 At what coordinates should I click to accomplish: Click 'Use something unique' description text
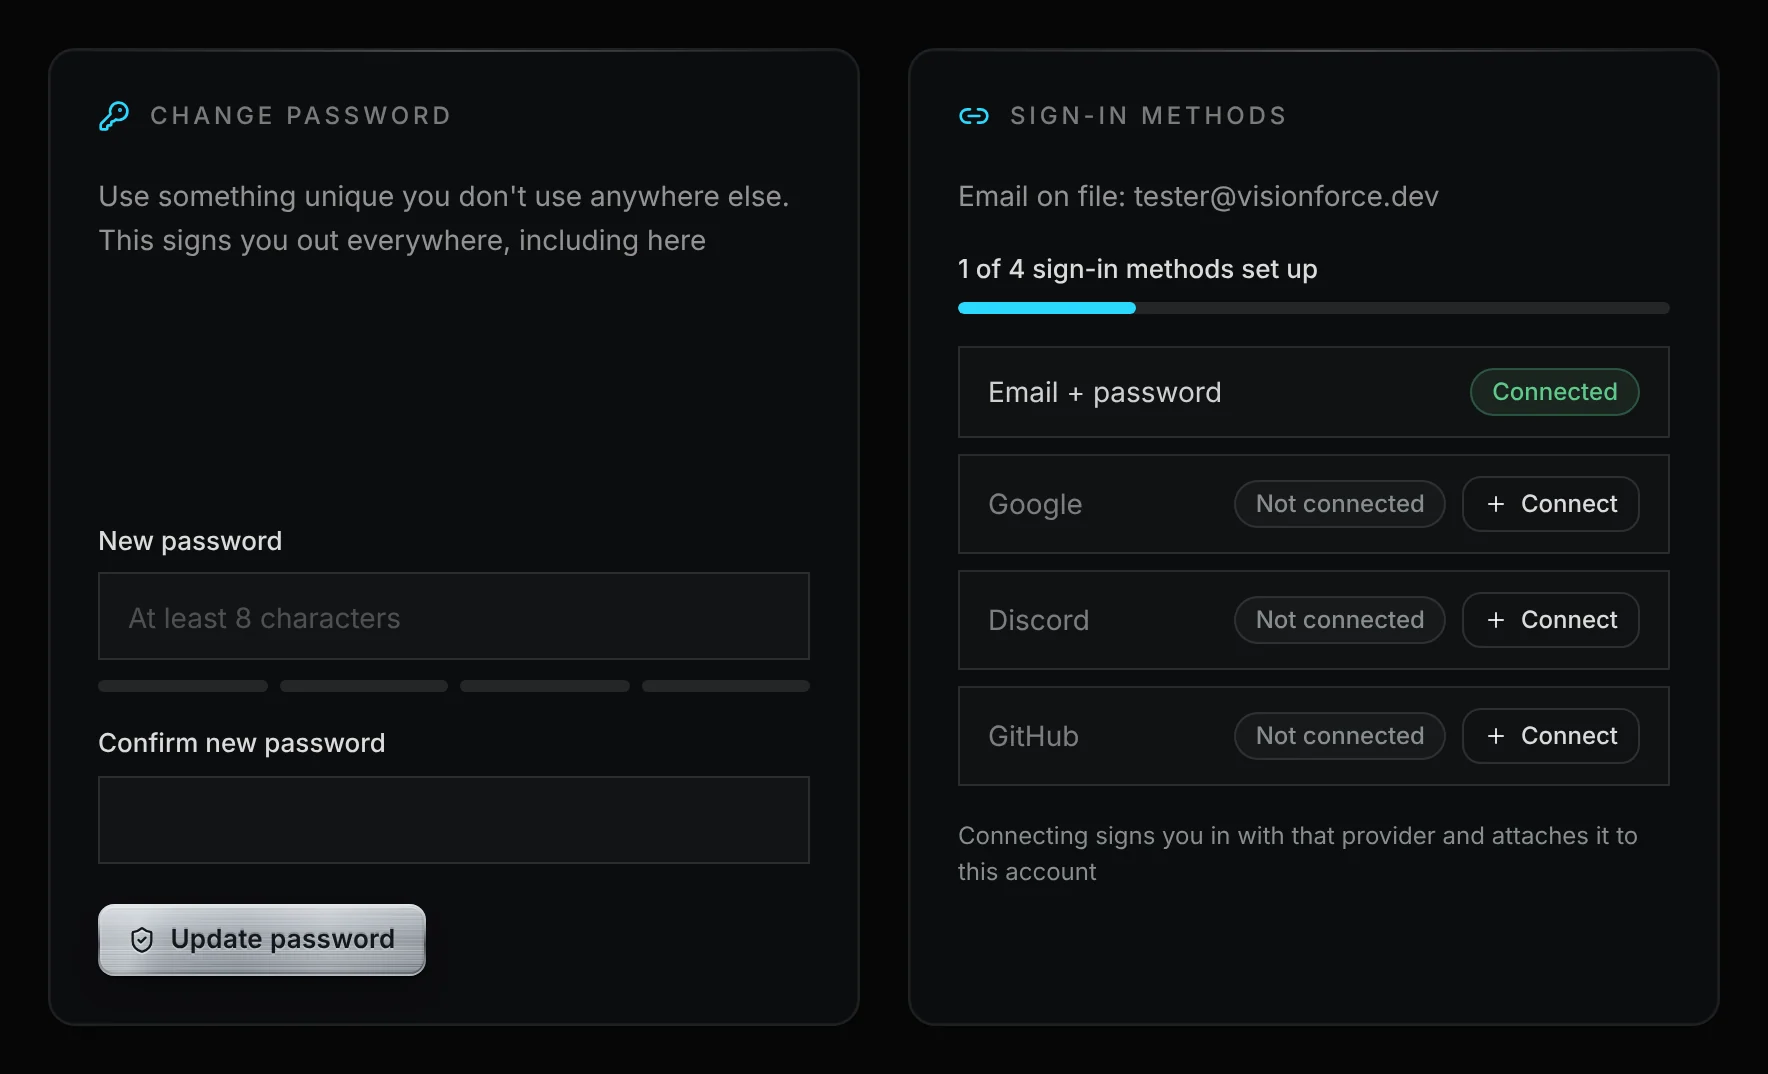click(444, 218)
